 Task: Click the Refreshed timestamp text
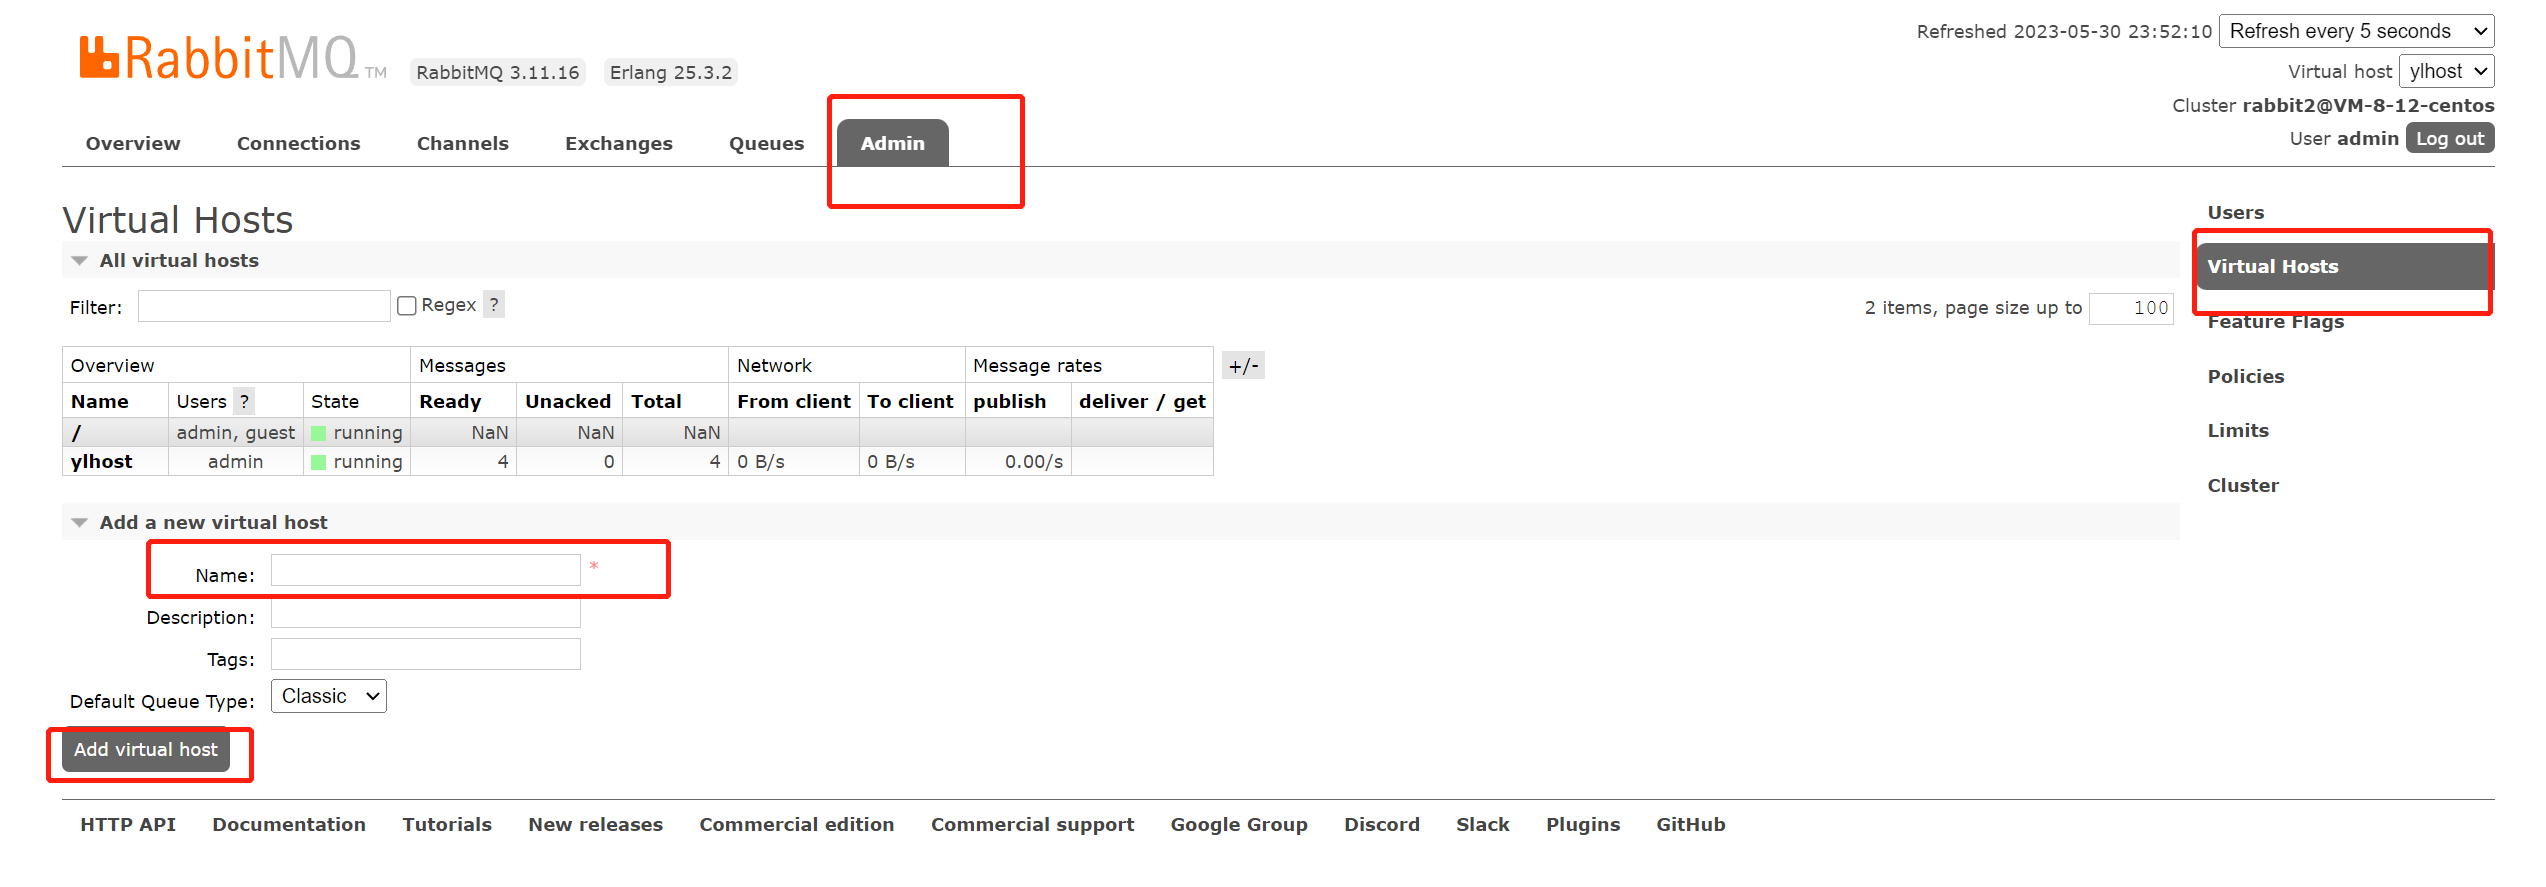tap(2064, 31)
